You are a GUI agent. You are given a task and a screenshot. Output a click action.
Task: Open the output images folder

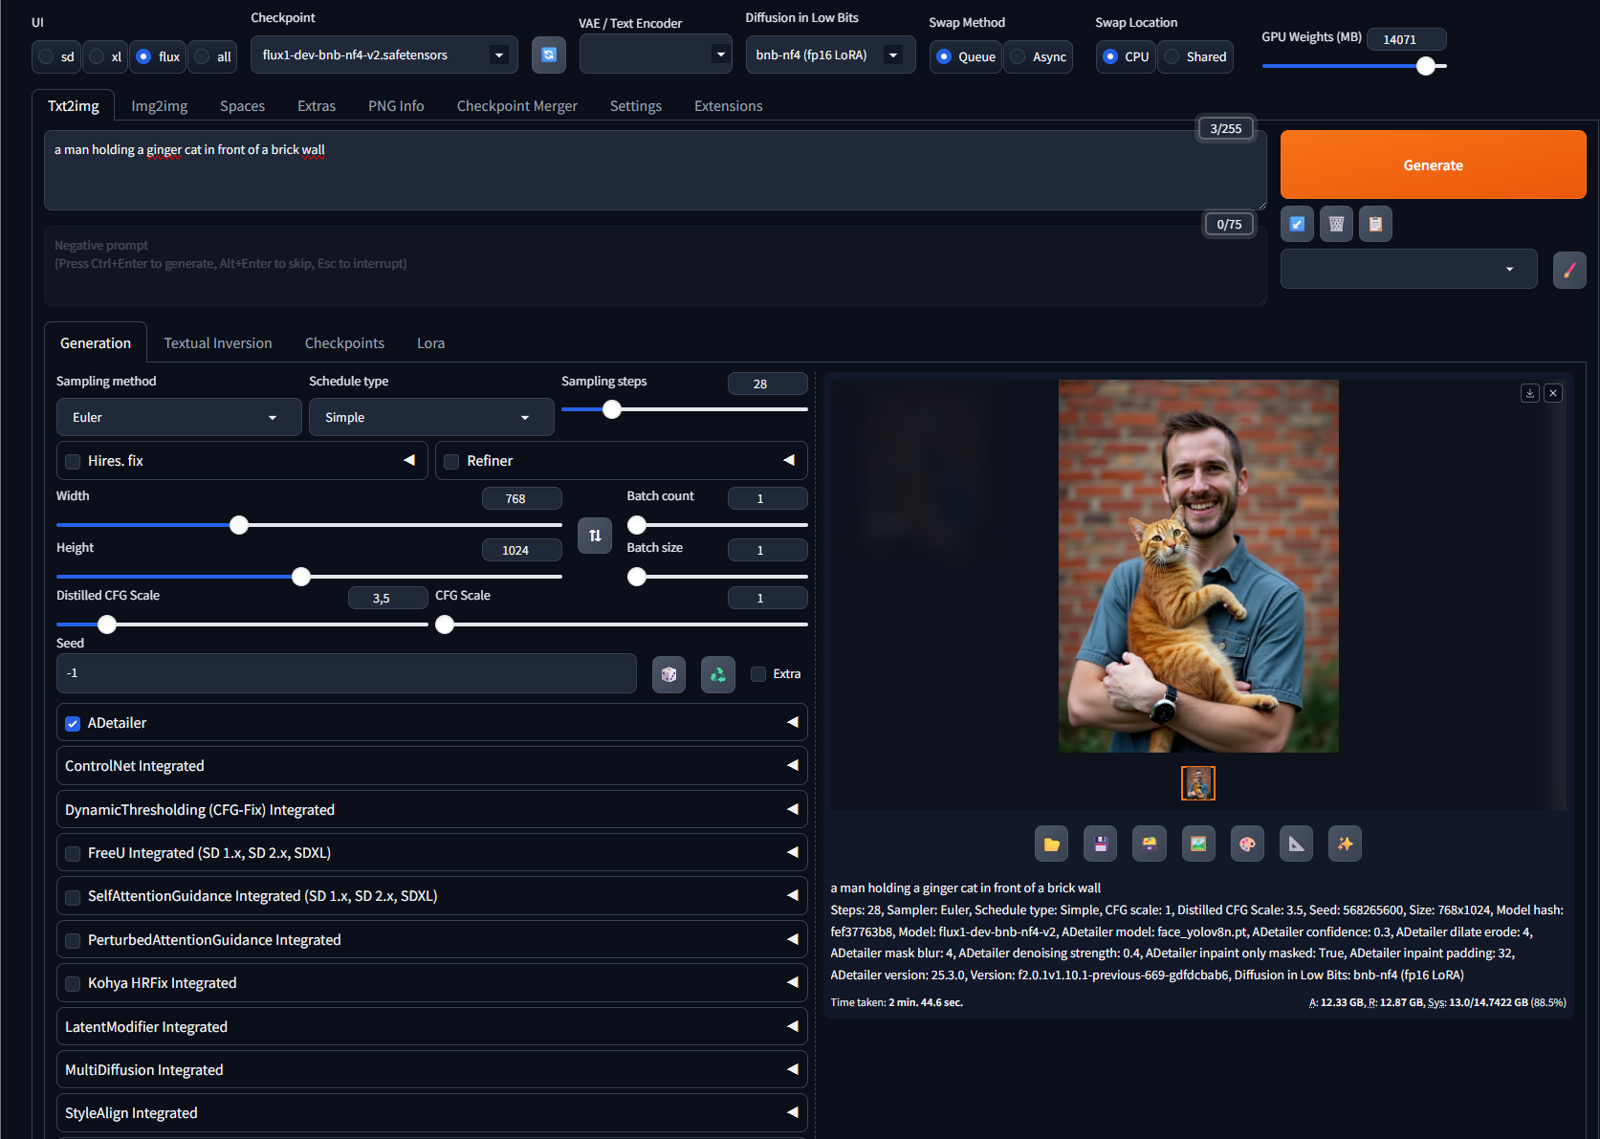pos(1051,843)
